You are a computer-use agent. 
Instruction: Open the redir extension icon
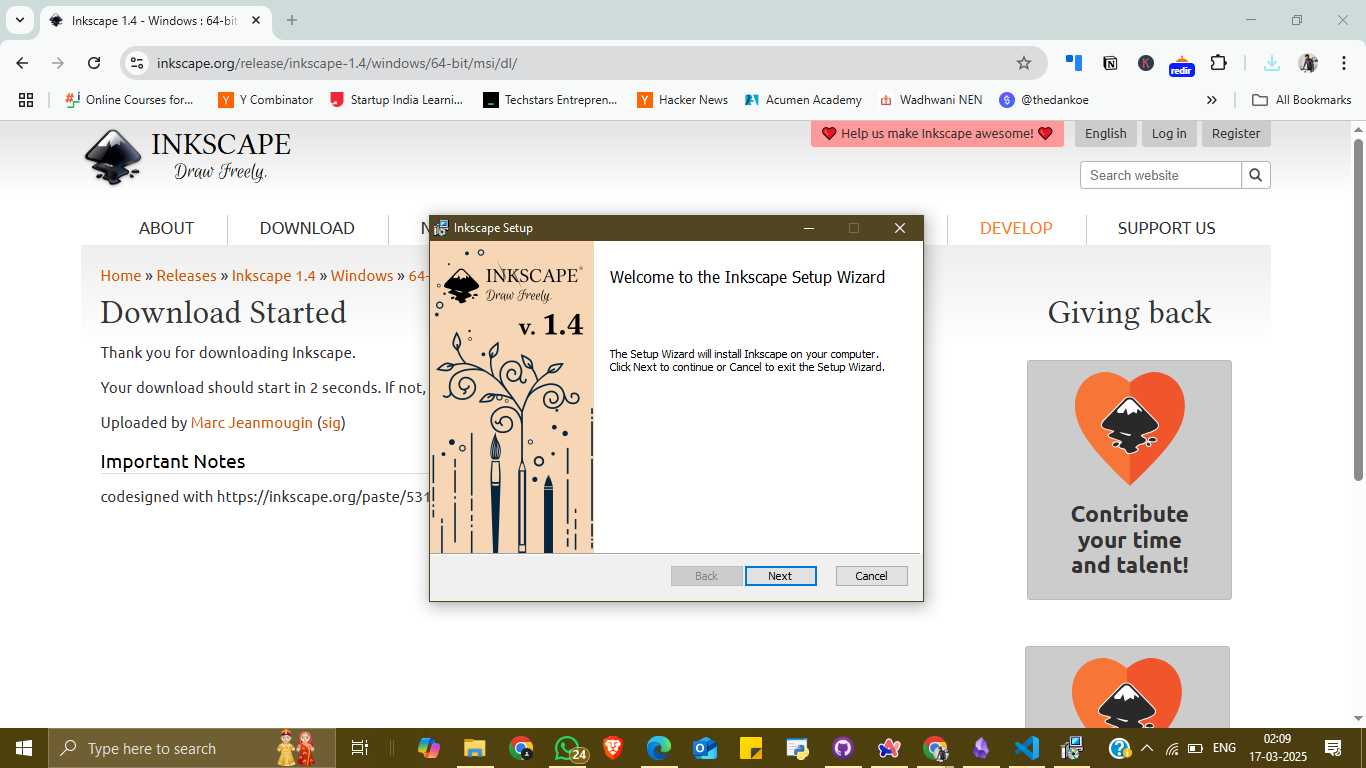1182,65
